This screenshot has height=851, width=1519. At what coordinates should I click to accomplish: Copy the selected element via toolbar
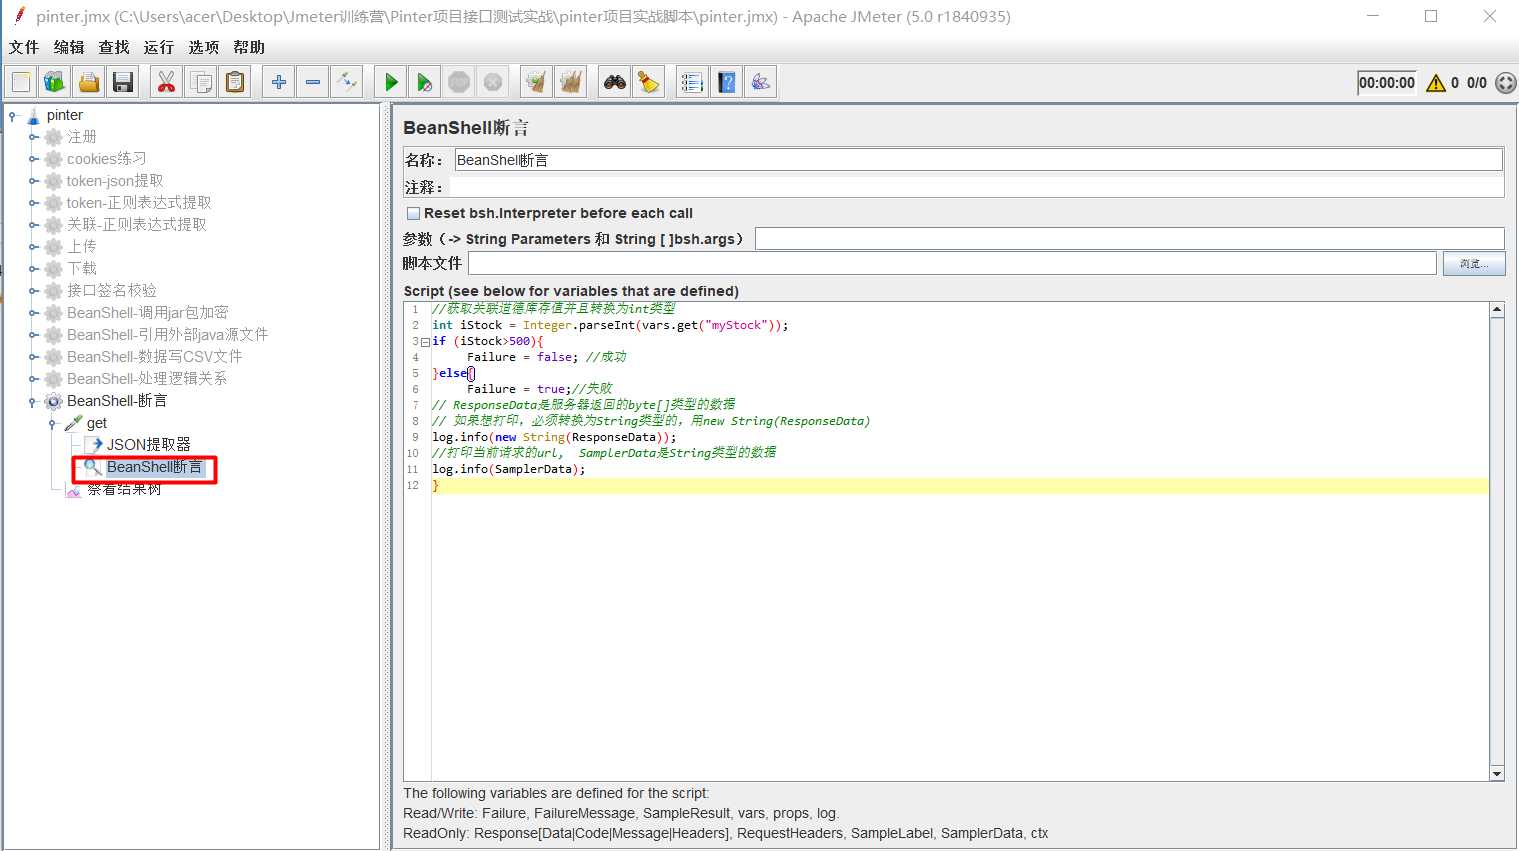(201, 82)
